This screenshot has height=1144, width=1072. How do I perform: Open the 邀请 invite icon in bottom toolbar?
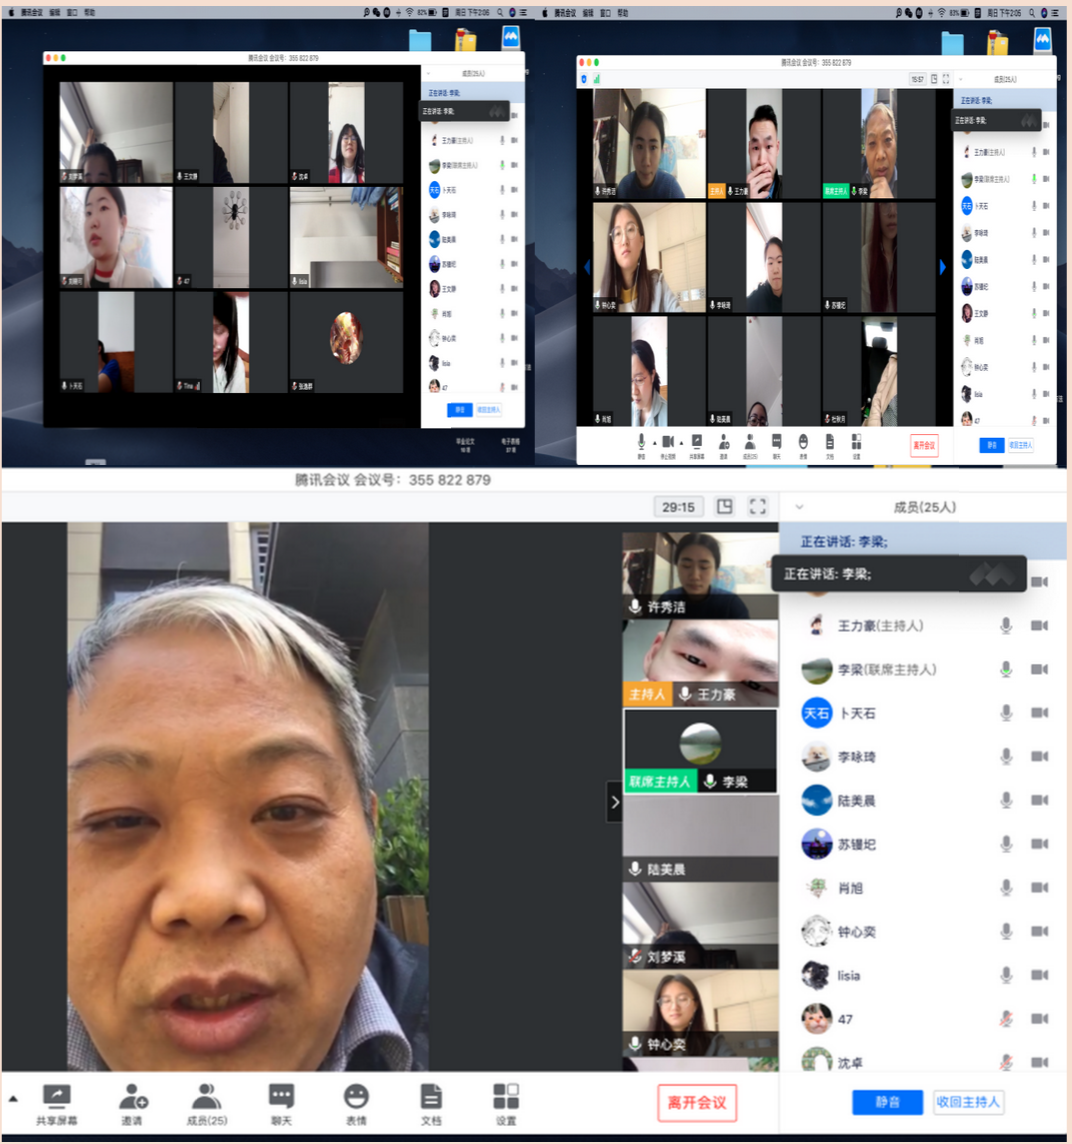132,1100
